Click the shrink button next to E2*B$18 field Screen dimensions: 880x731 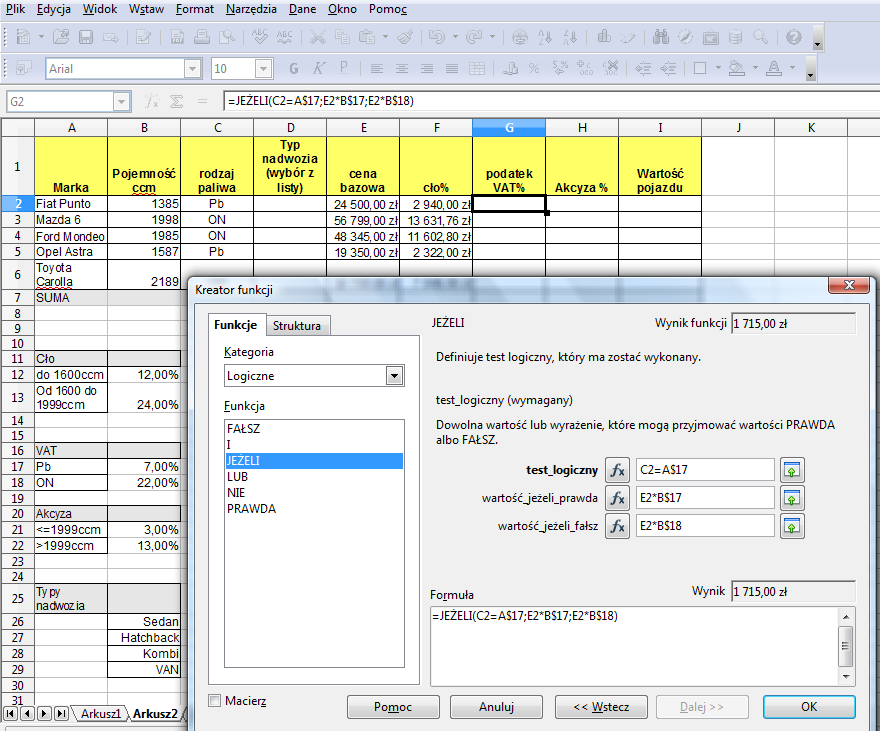coord(792,526)
